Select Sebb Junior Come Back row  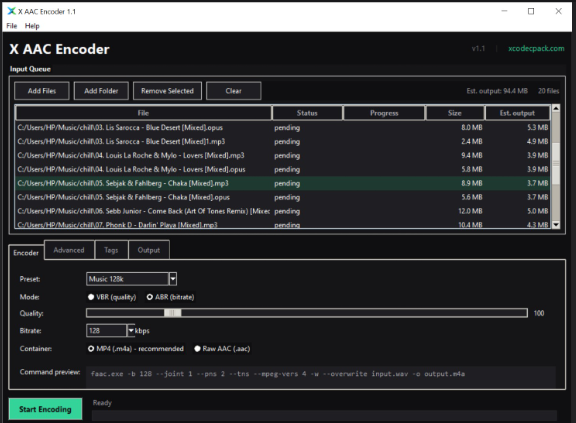282,211
